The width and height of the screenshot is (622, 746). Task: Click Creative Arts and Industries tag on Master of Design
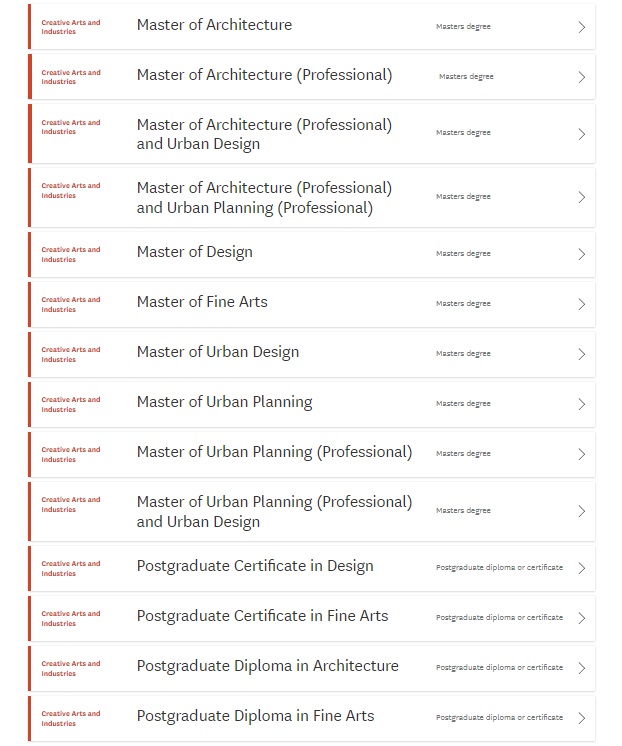(x=71, y=255)
